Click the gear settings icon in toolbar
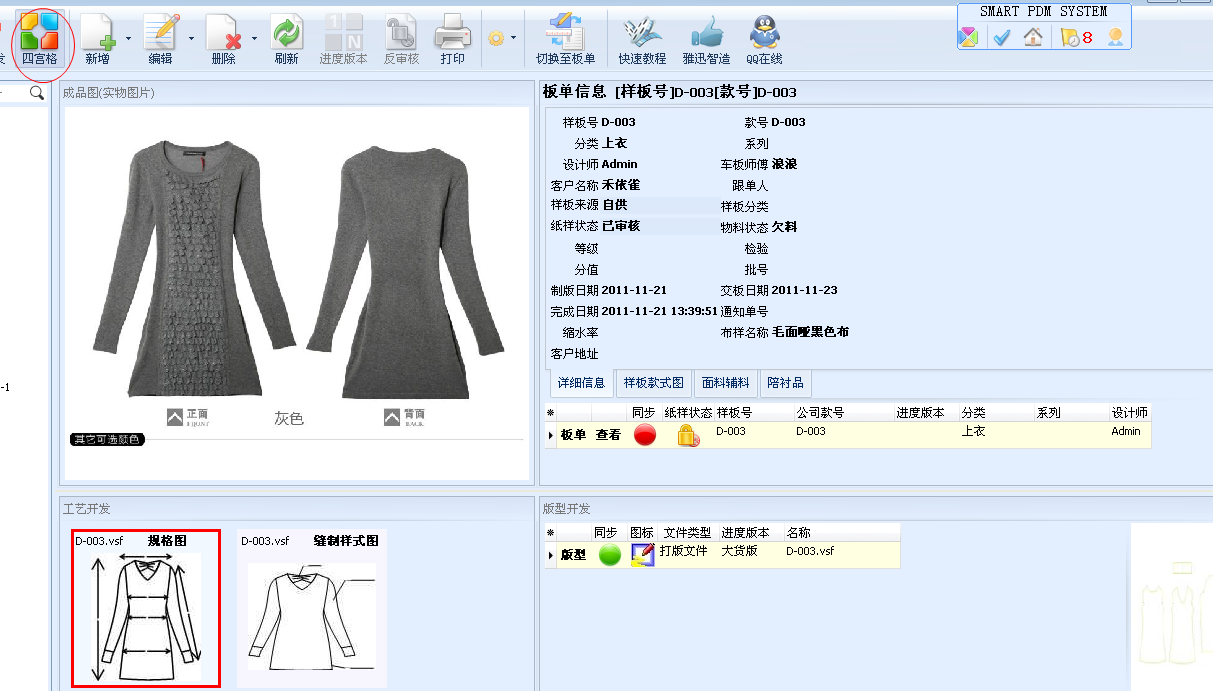This screenshot has width=1213, height=691. (496, 38)
